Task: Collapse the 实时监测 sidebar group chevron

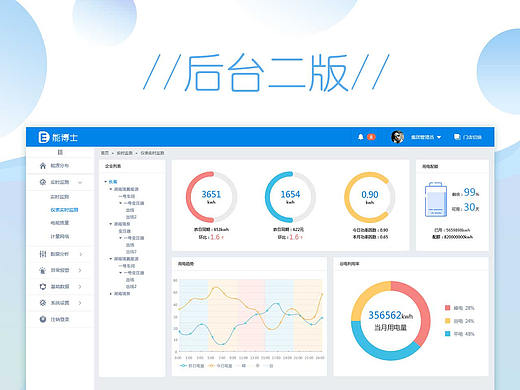Action: [x=80, y=182]
